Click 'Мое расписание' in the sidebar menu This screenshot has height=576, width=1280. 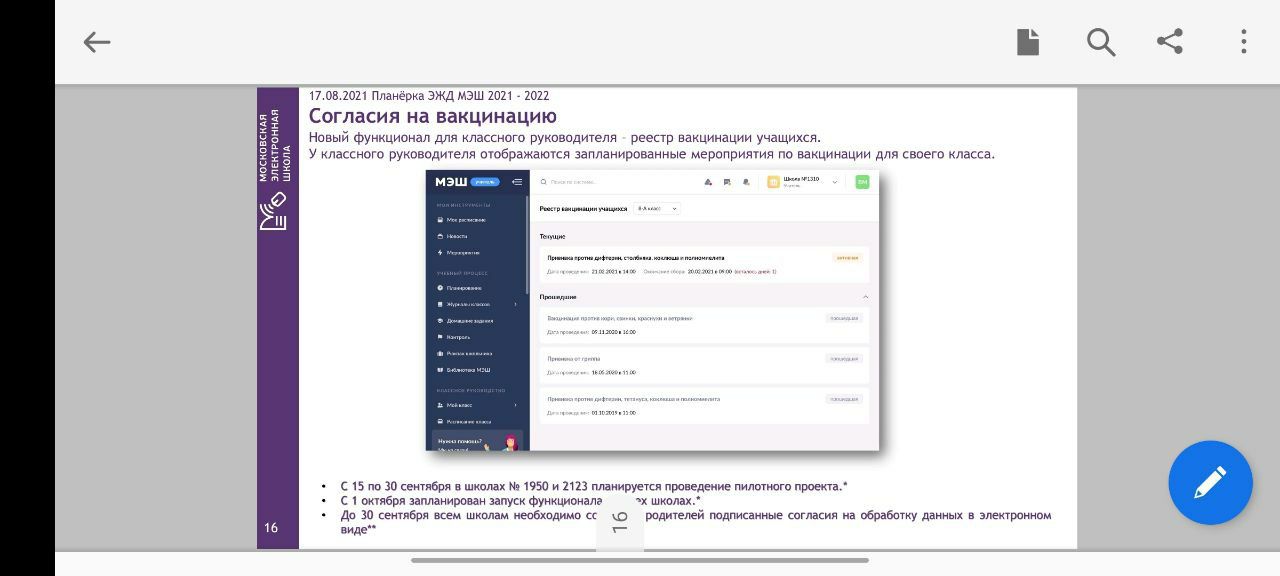coord(461,220)
